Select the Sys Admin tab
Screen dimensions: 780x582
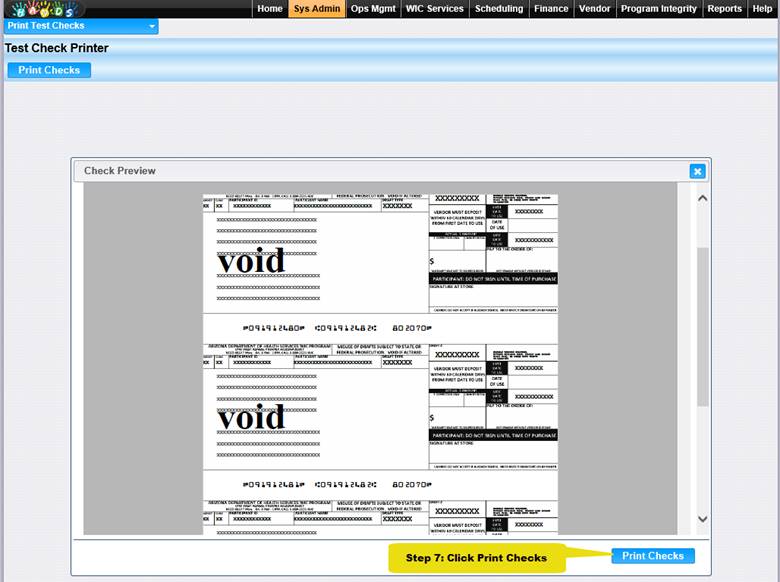(316, 9)
